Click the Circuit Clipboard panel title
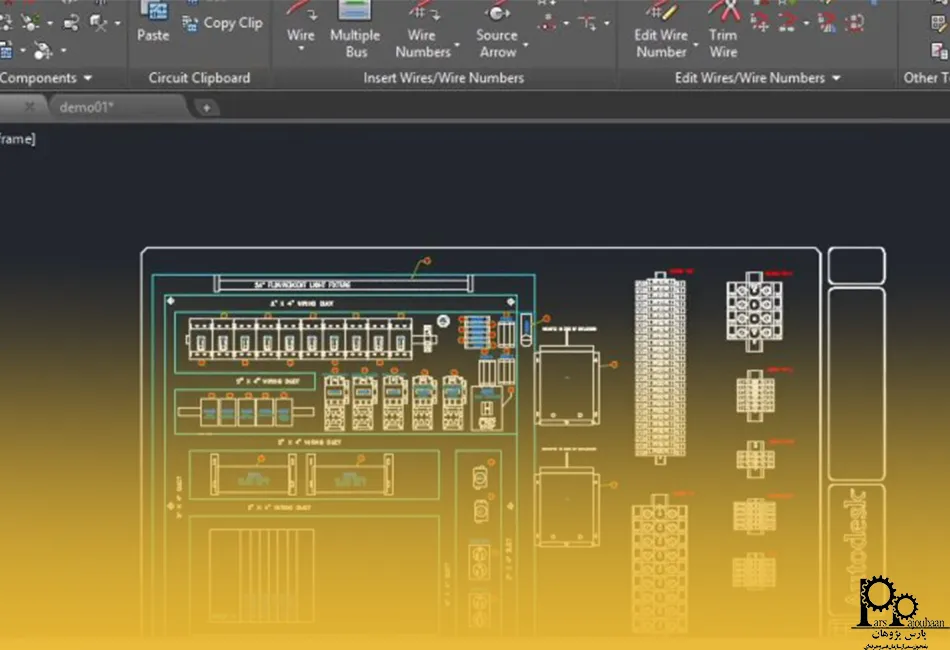This screenshot has height=650, width=950. coord(199,78)
